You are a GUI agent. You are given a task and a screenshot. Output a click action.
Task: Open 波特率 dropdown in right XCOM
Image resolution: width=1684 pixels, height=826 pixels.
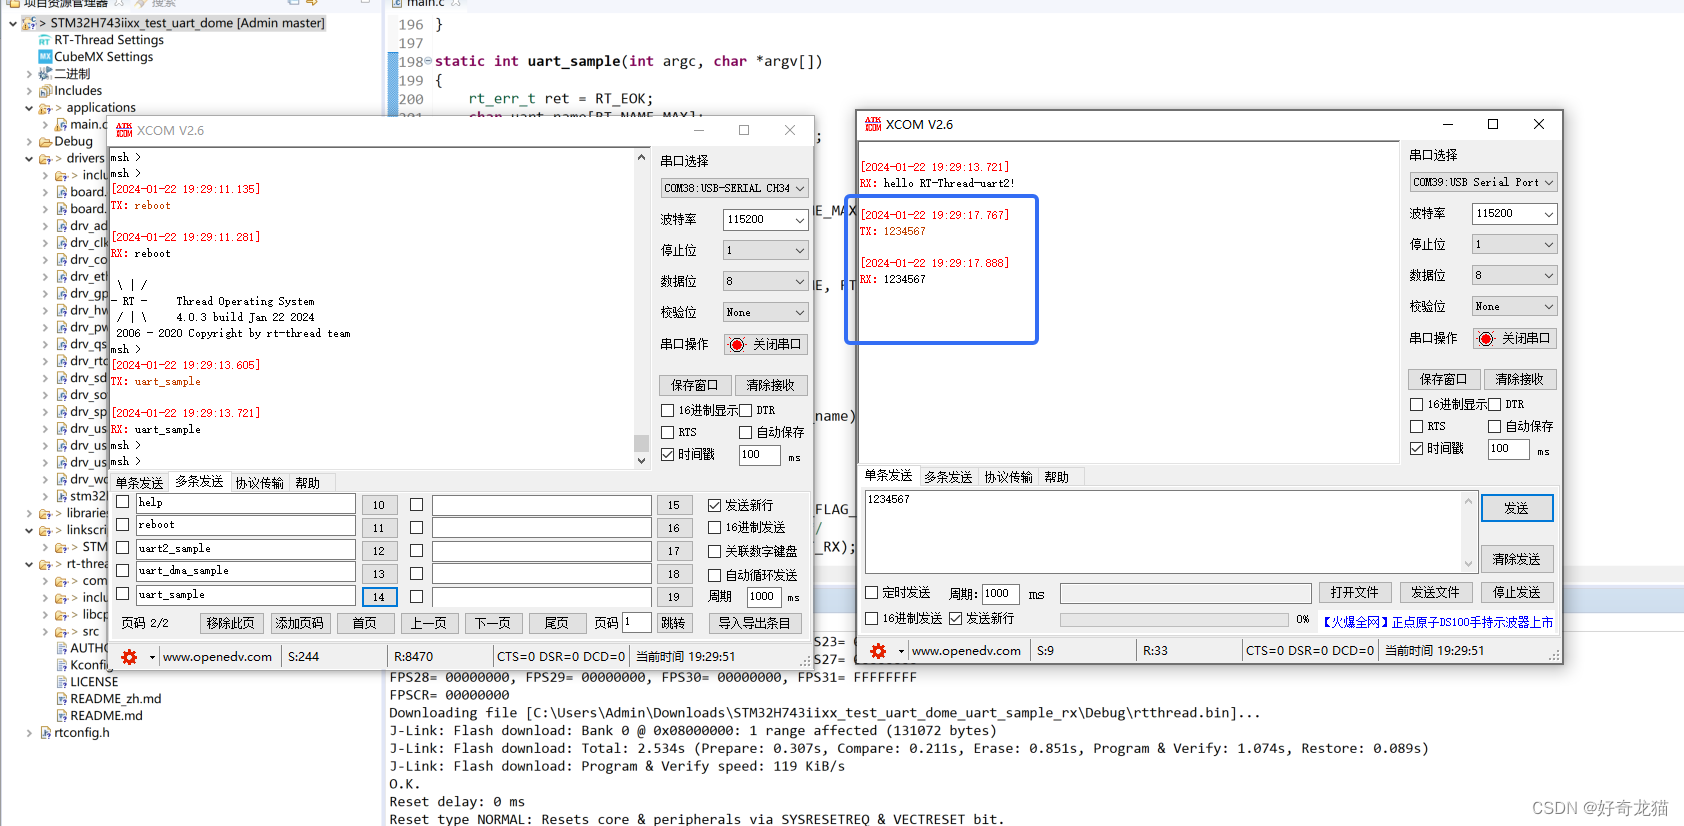[1515, 213]
